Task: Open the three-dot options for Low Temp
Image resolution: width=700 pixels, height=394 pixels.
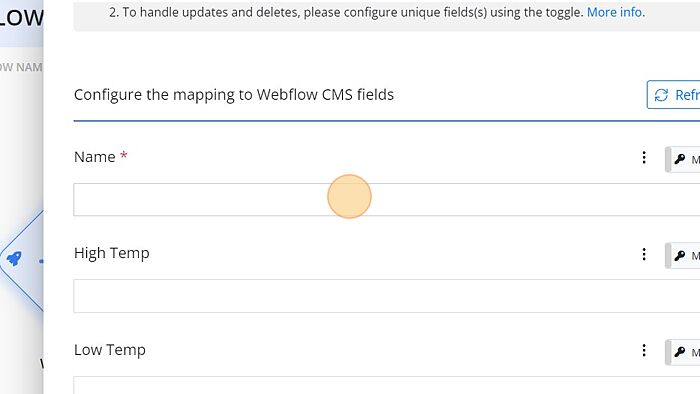Action: pyautogui.click(x=644, y=351)
